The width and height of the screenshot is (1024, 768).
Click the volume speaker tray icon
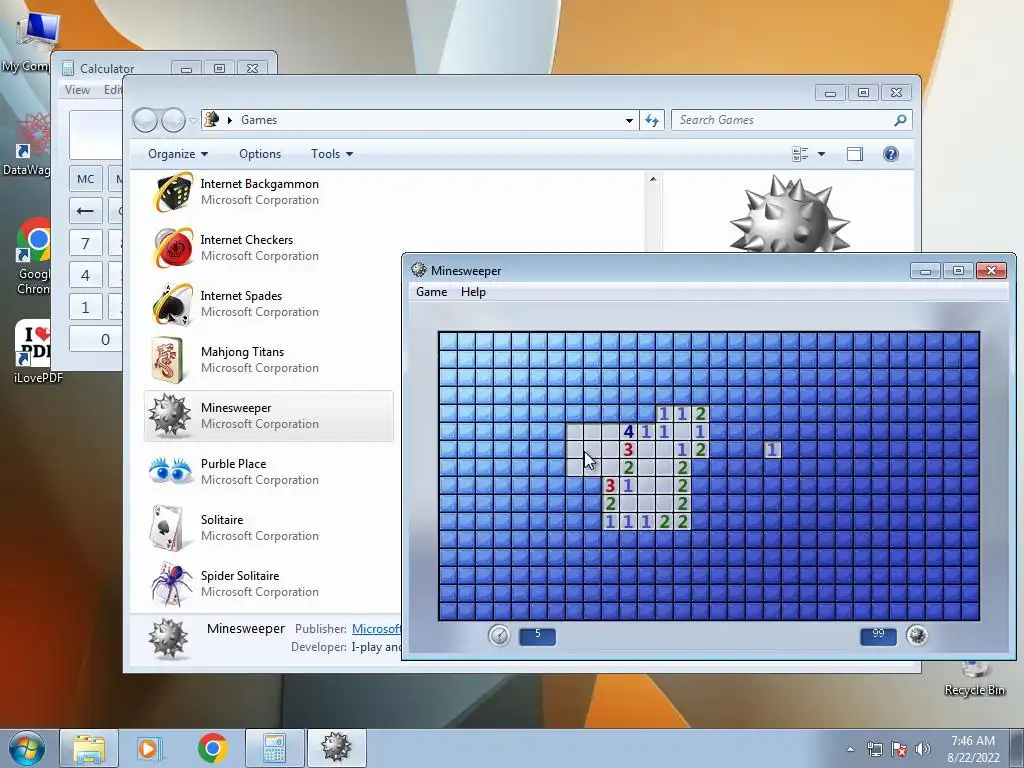click(922, 749)
